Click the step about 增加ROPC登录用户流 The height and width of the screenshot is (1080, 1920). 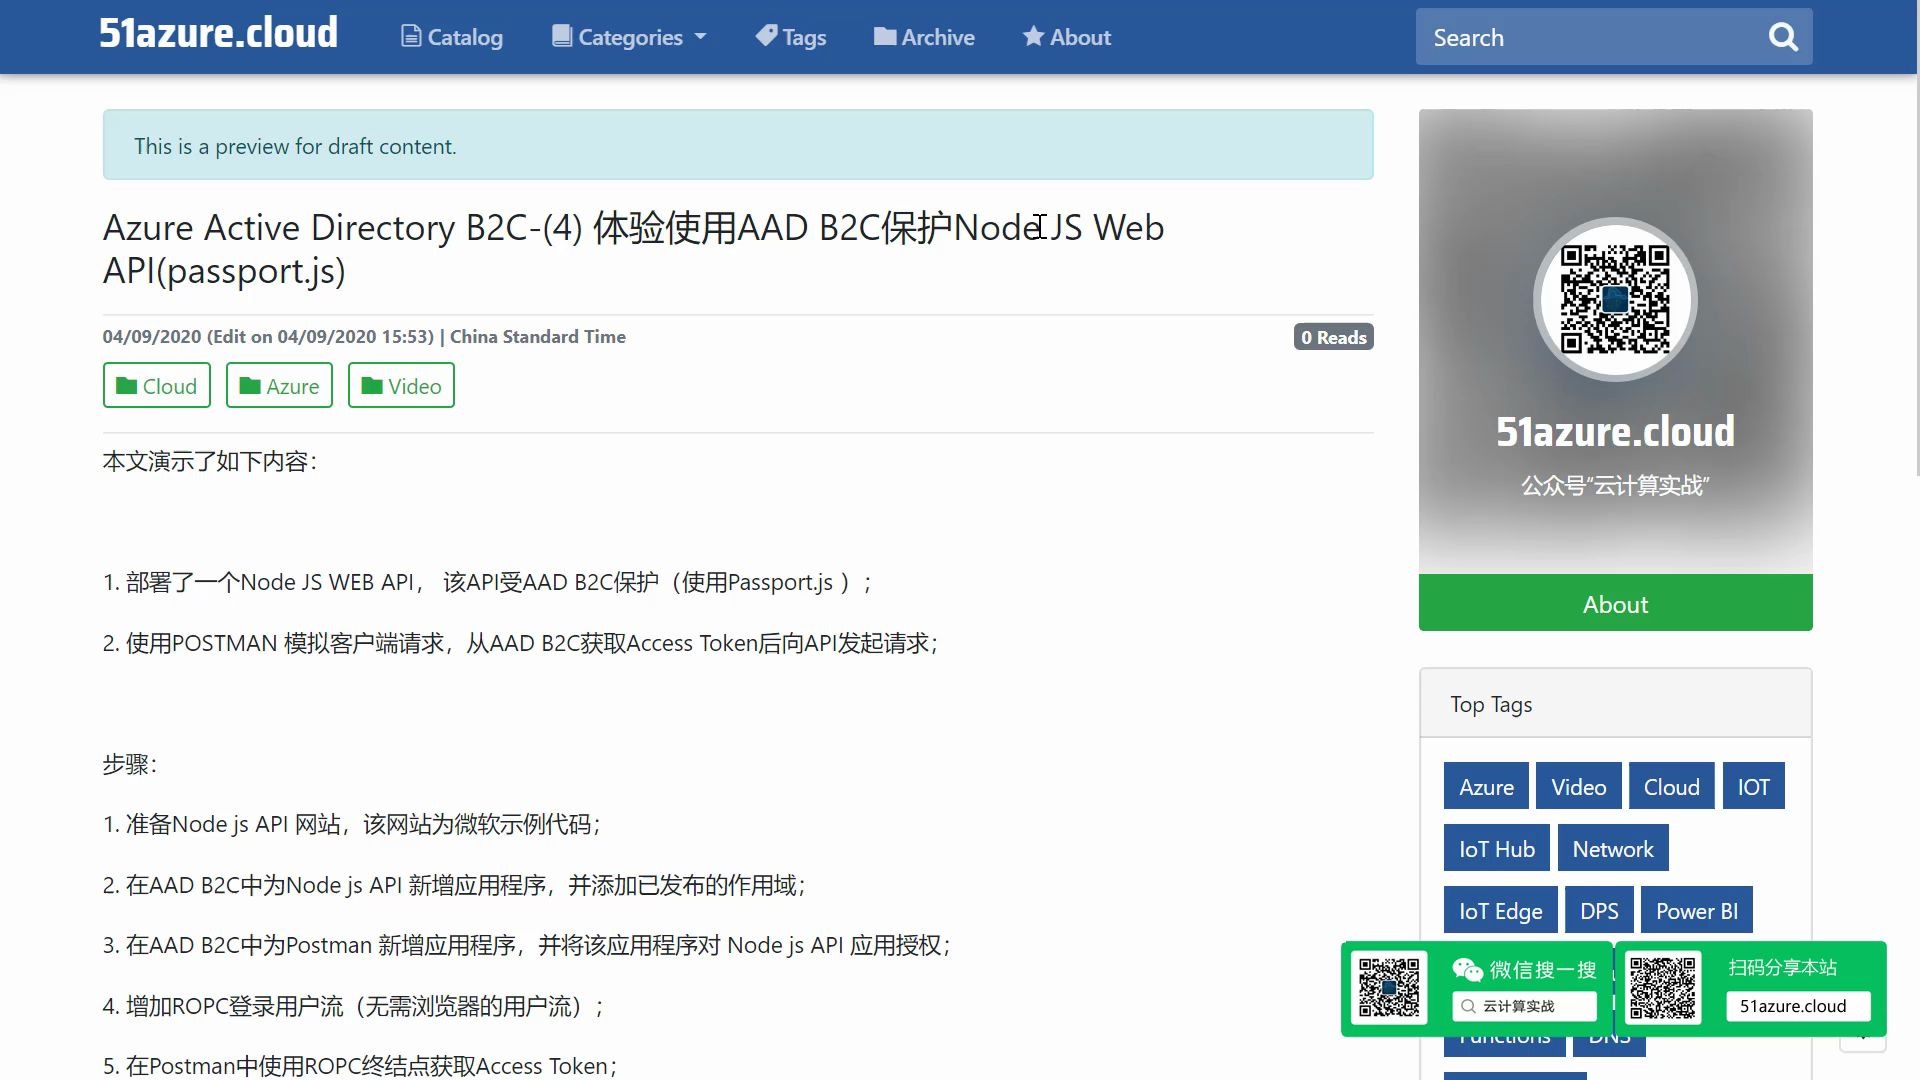(353, 1006)
